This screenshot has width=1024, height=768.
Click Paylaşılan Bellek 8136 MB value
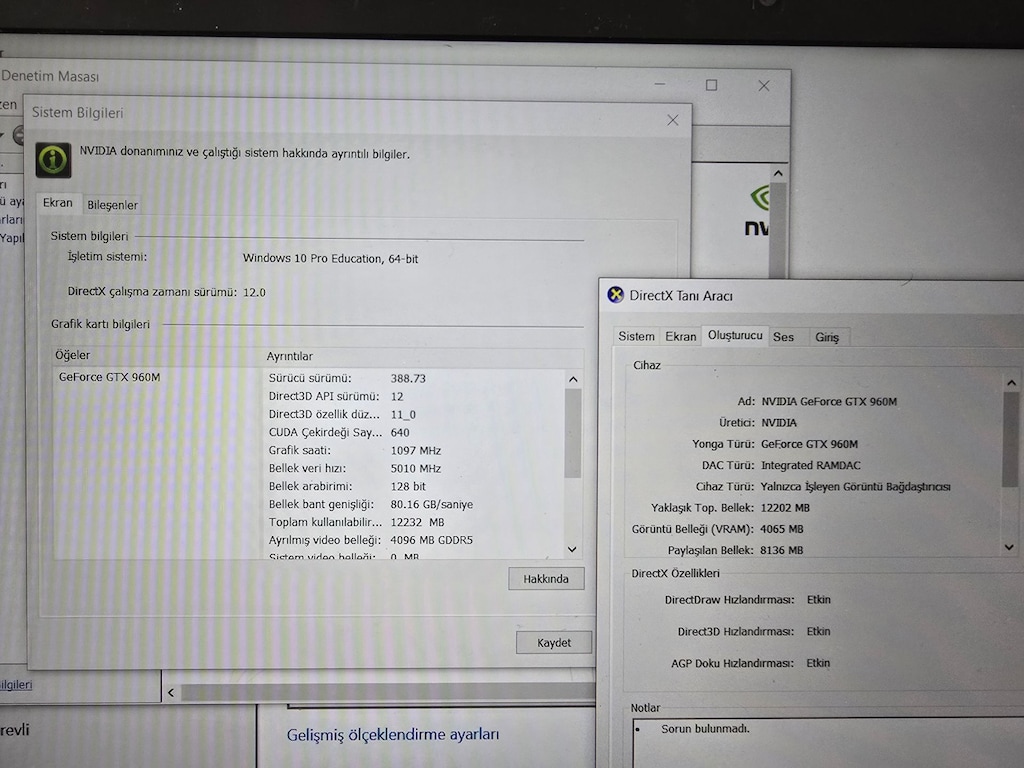coord(782,550)
